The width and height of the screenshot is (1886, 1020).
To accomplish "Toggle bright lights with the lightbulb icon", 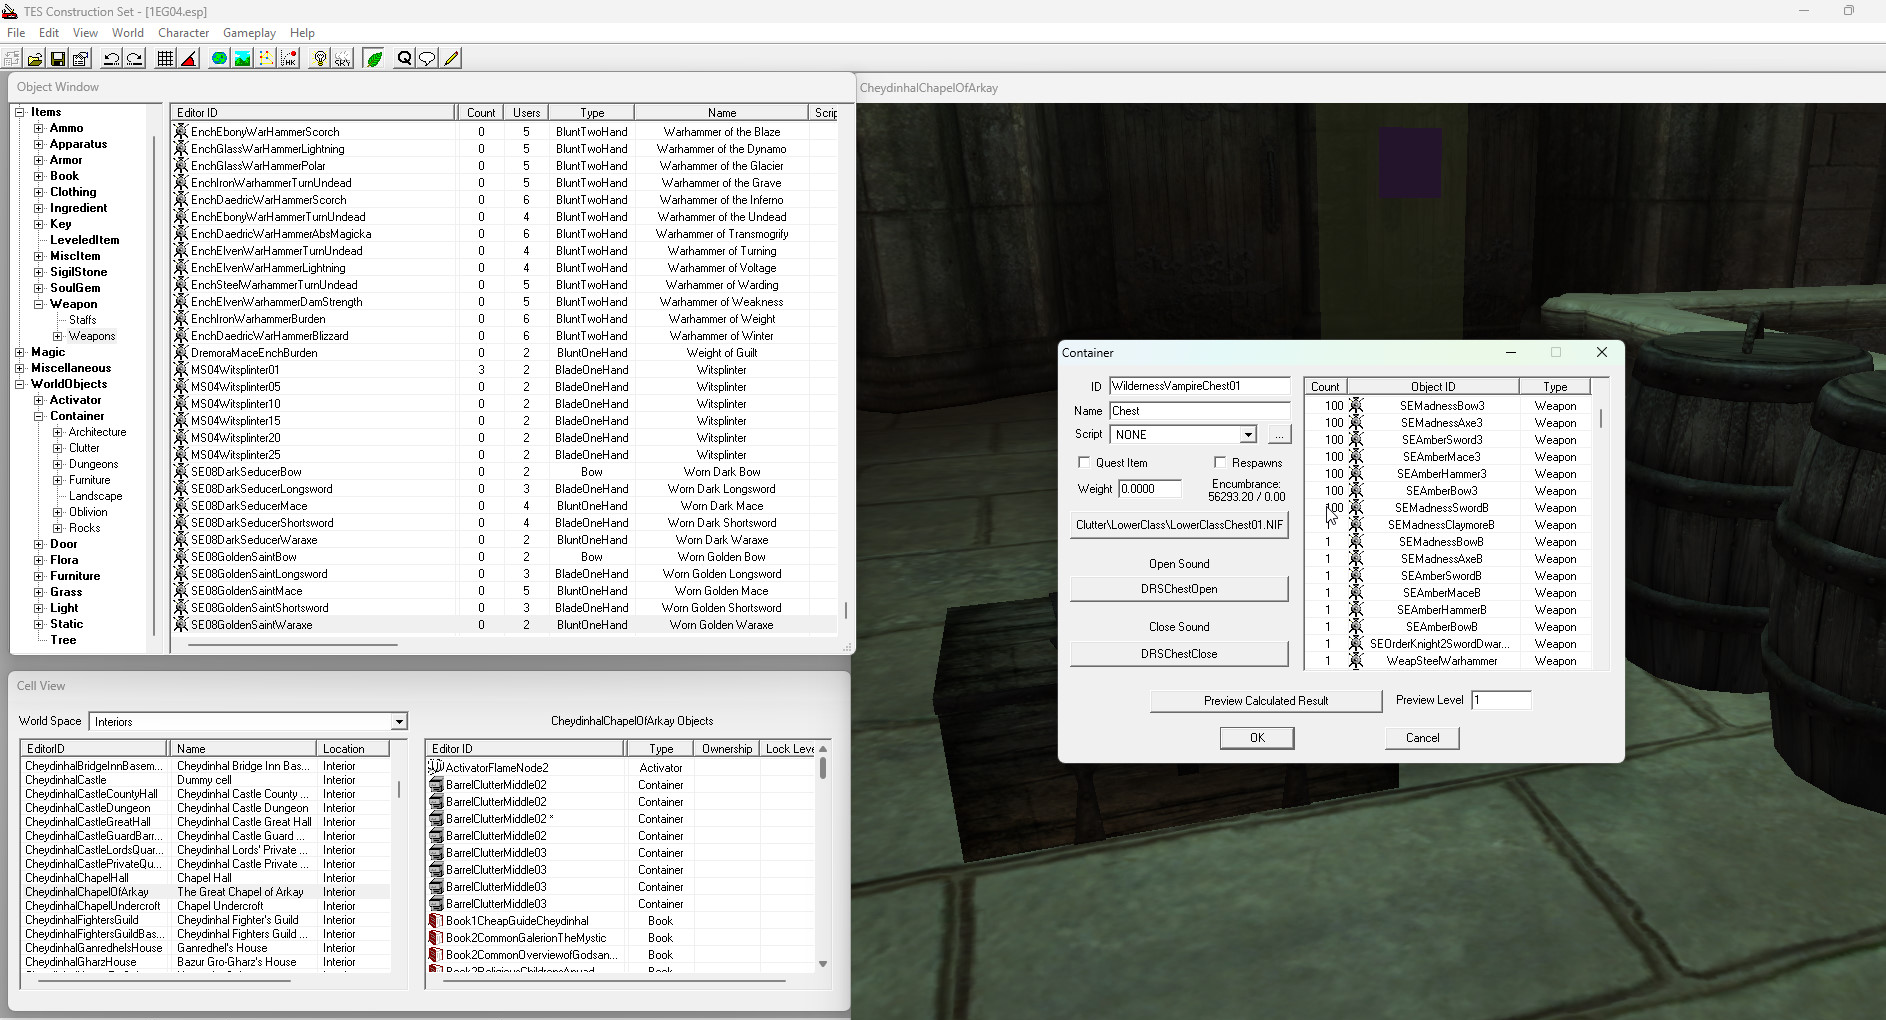I will point(320,59).
